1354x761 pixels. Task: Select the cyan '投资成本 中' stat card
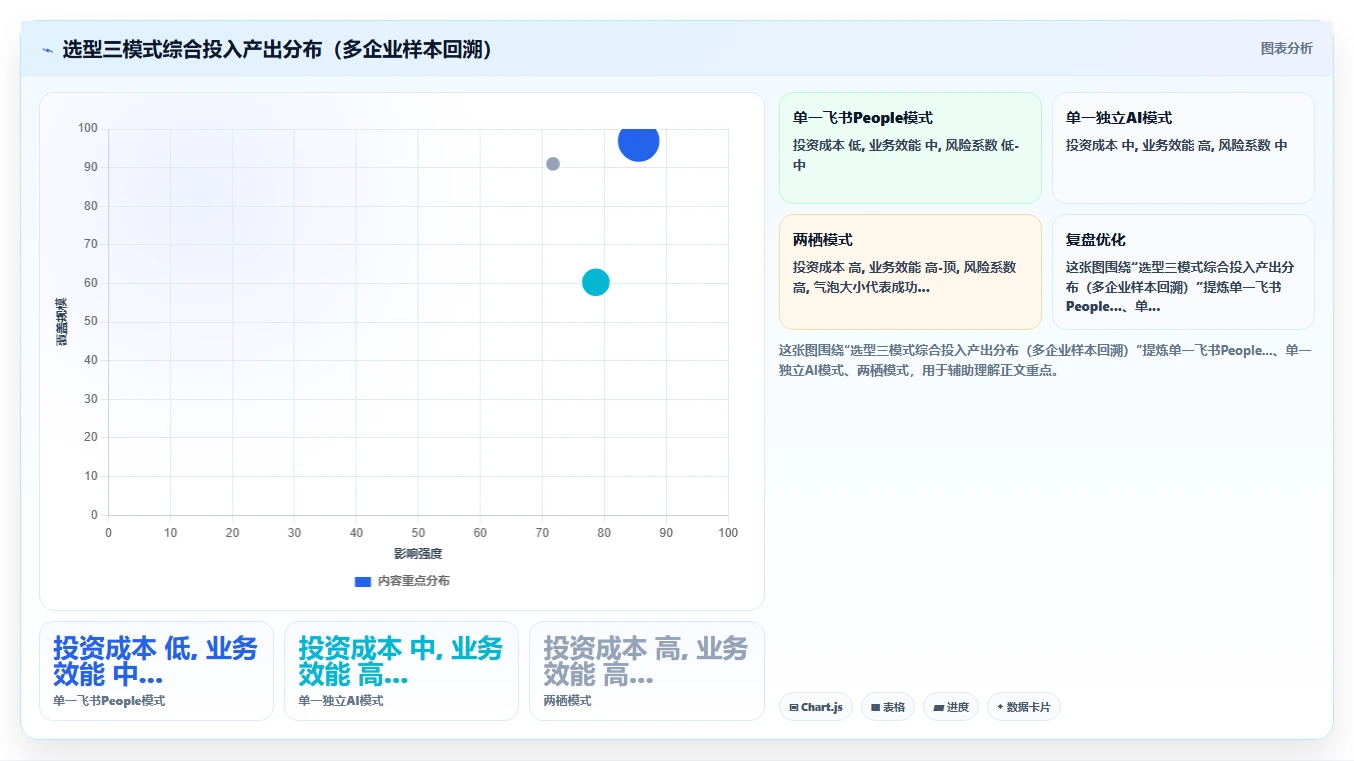tap(401, 671)
